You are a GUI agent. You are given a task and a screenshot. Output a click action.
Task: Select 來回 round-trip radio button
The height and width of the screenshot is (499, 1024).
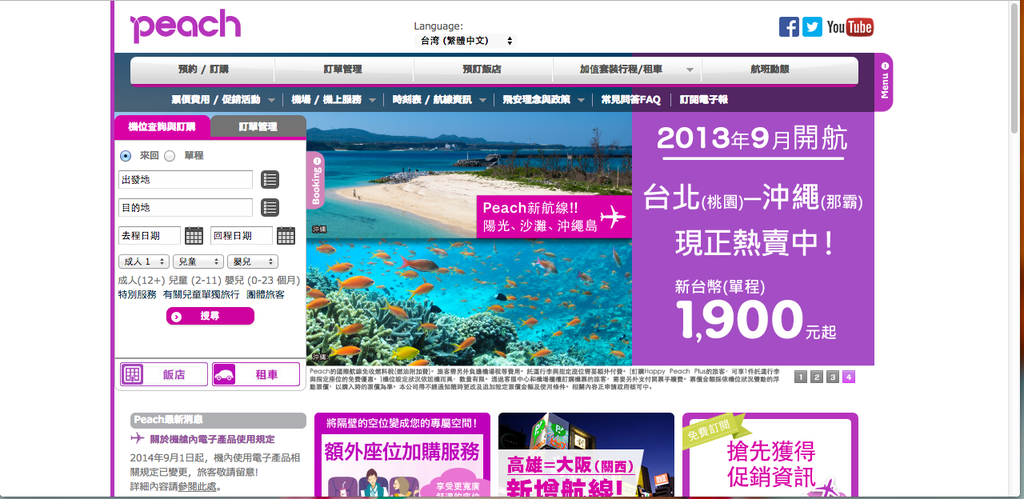pyautogui.click(x=125, y=156)
